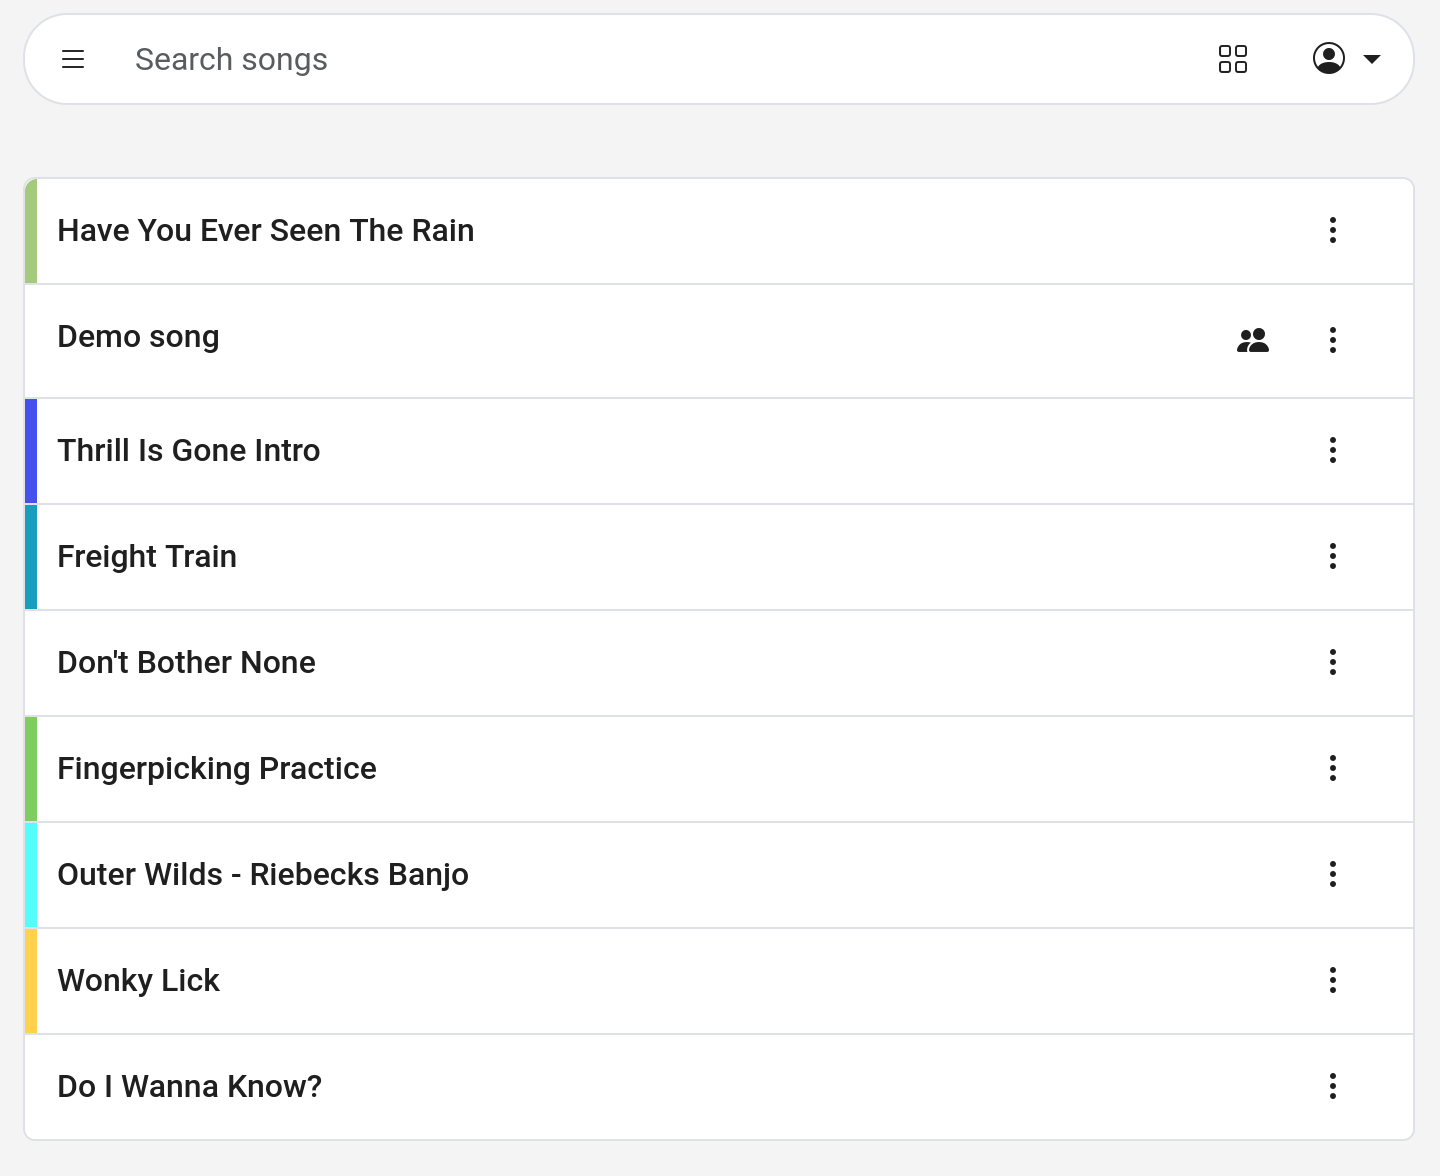Open options for Do I Wanna Know?
The width and height of the screenshot is (1440, 1176).
1333,1086
